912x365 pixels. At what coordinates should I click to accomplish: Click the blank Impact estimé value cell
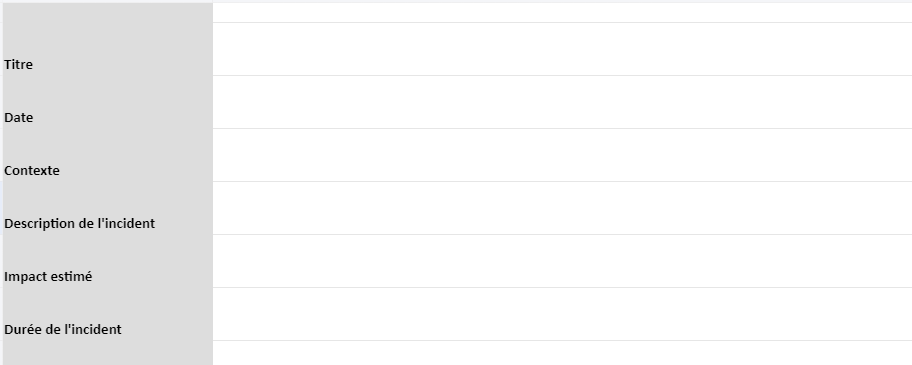pos(562,261)
